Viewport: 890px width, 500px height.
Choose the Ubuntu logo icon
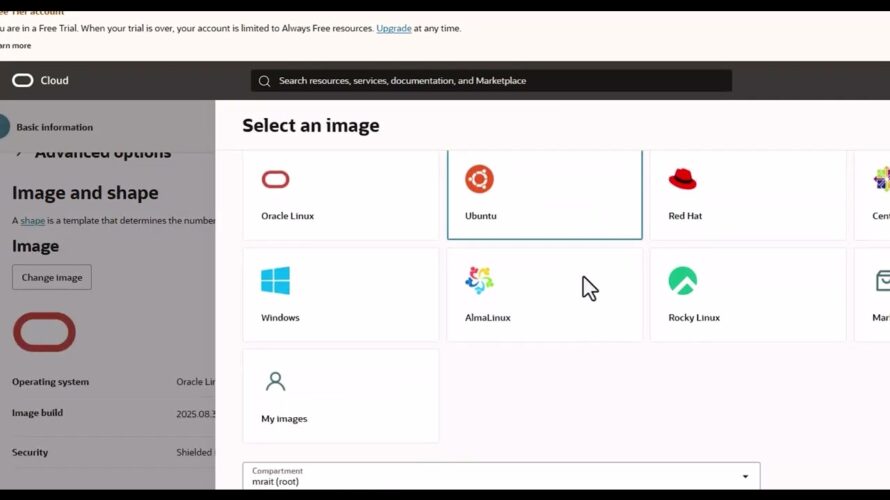coord(480,179)
